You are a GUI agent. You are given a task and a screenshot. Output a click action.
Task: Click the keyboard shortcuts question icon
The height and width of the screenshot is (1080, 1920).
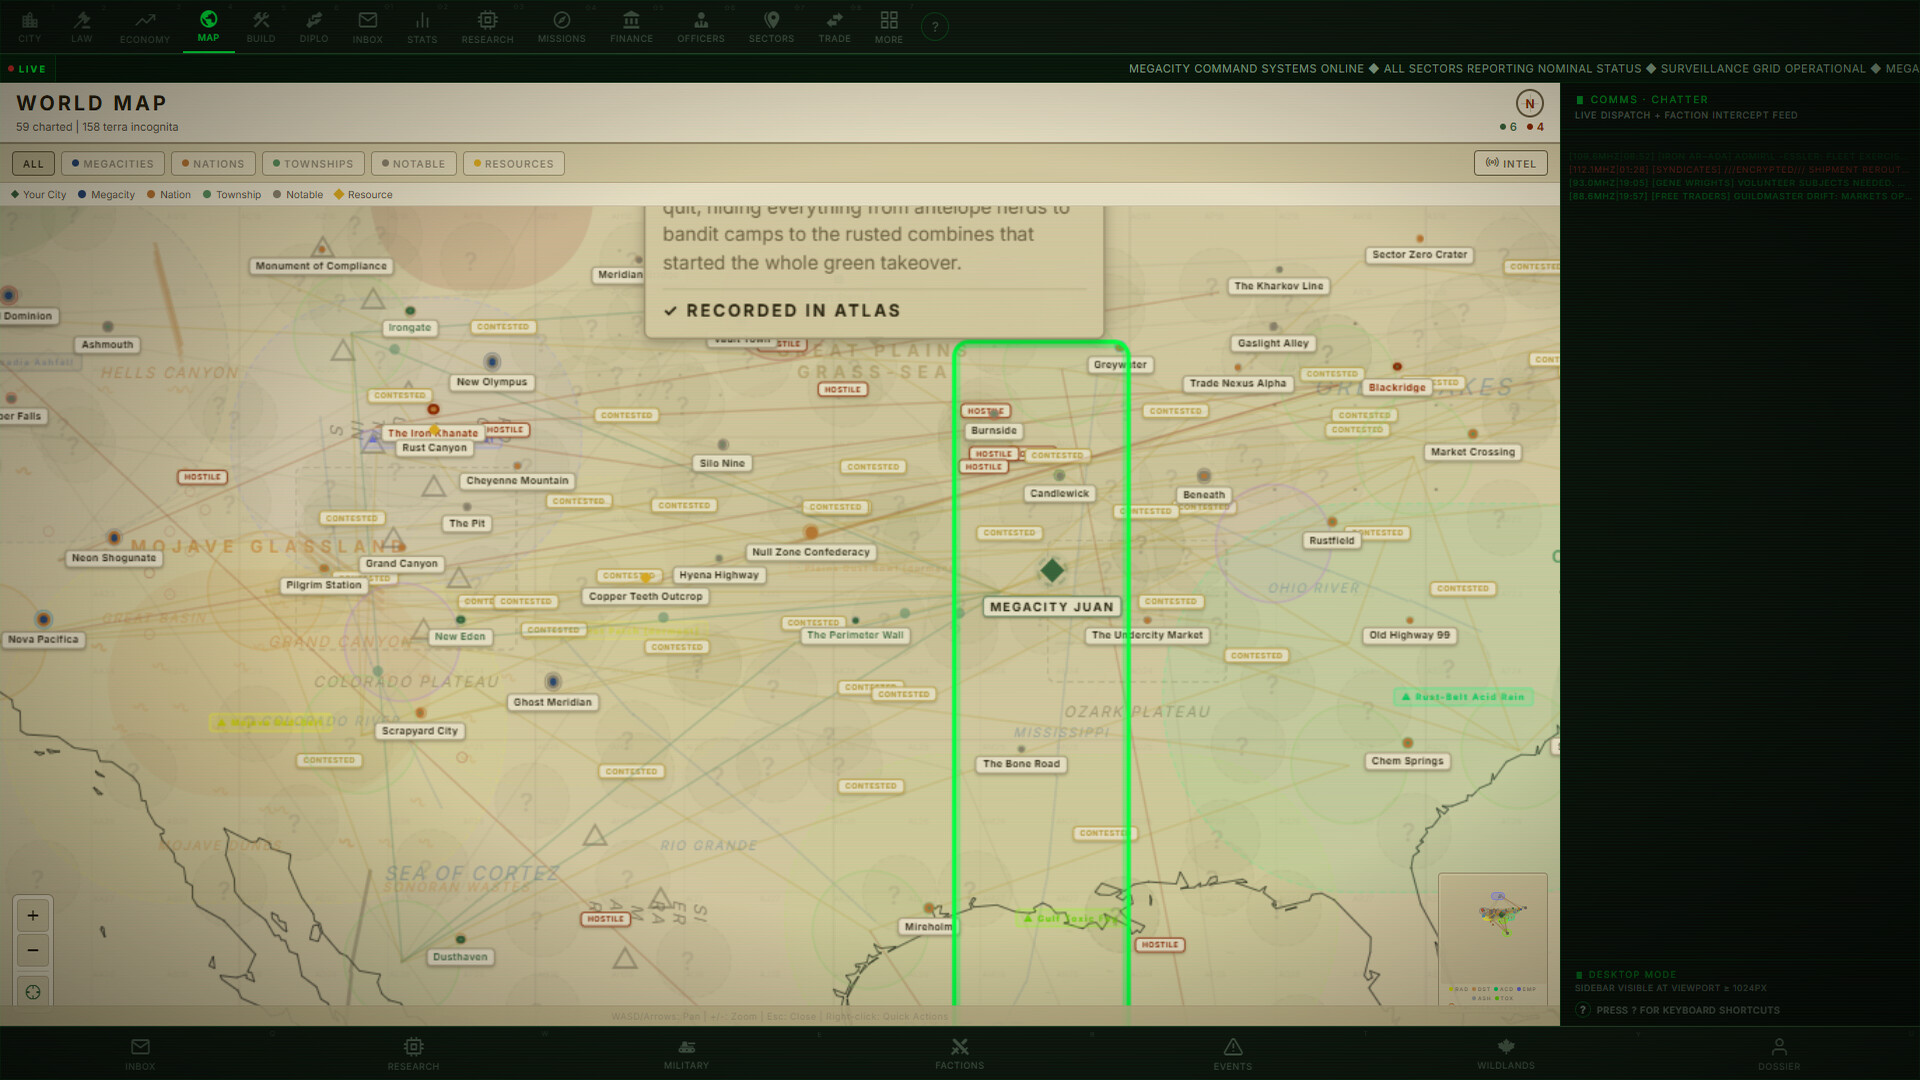click(1582, 1010)
